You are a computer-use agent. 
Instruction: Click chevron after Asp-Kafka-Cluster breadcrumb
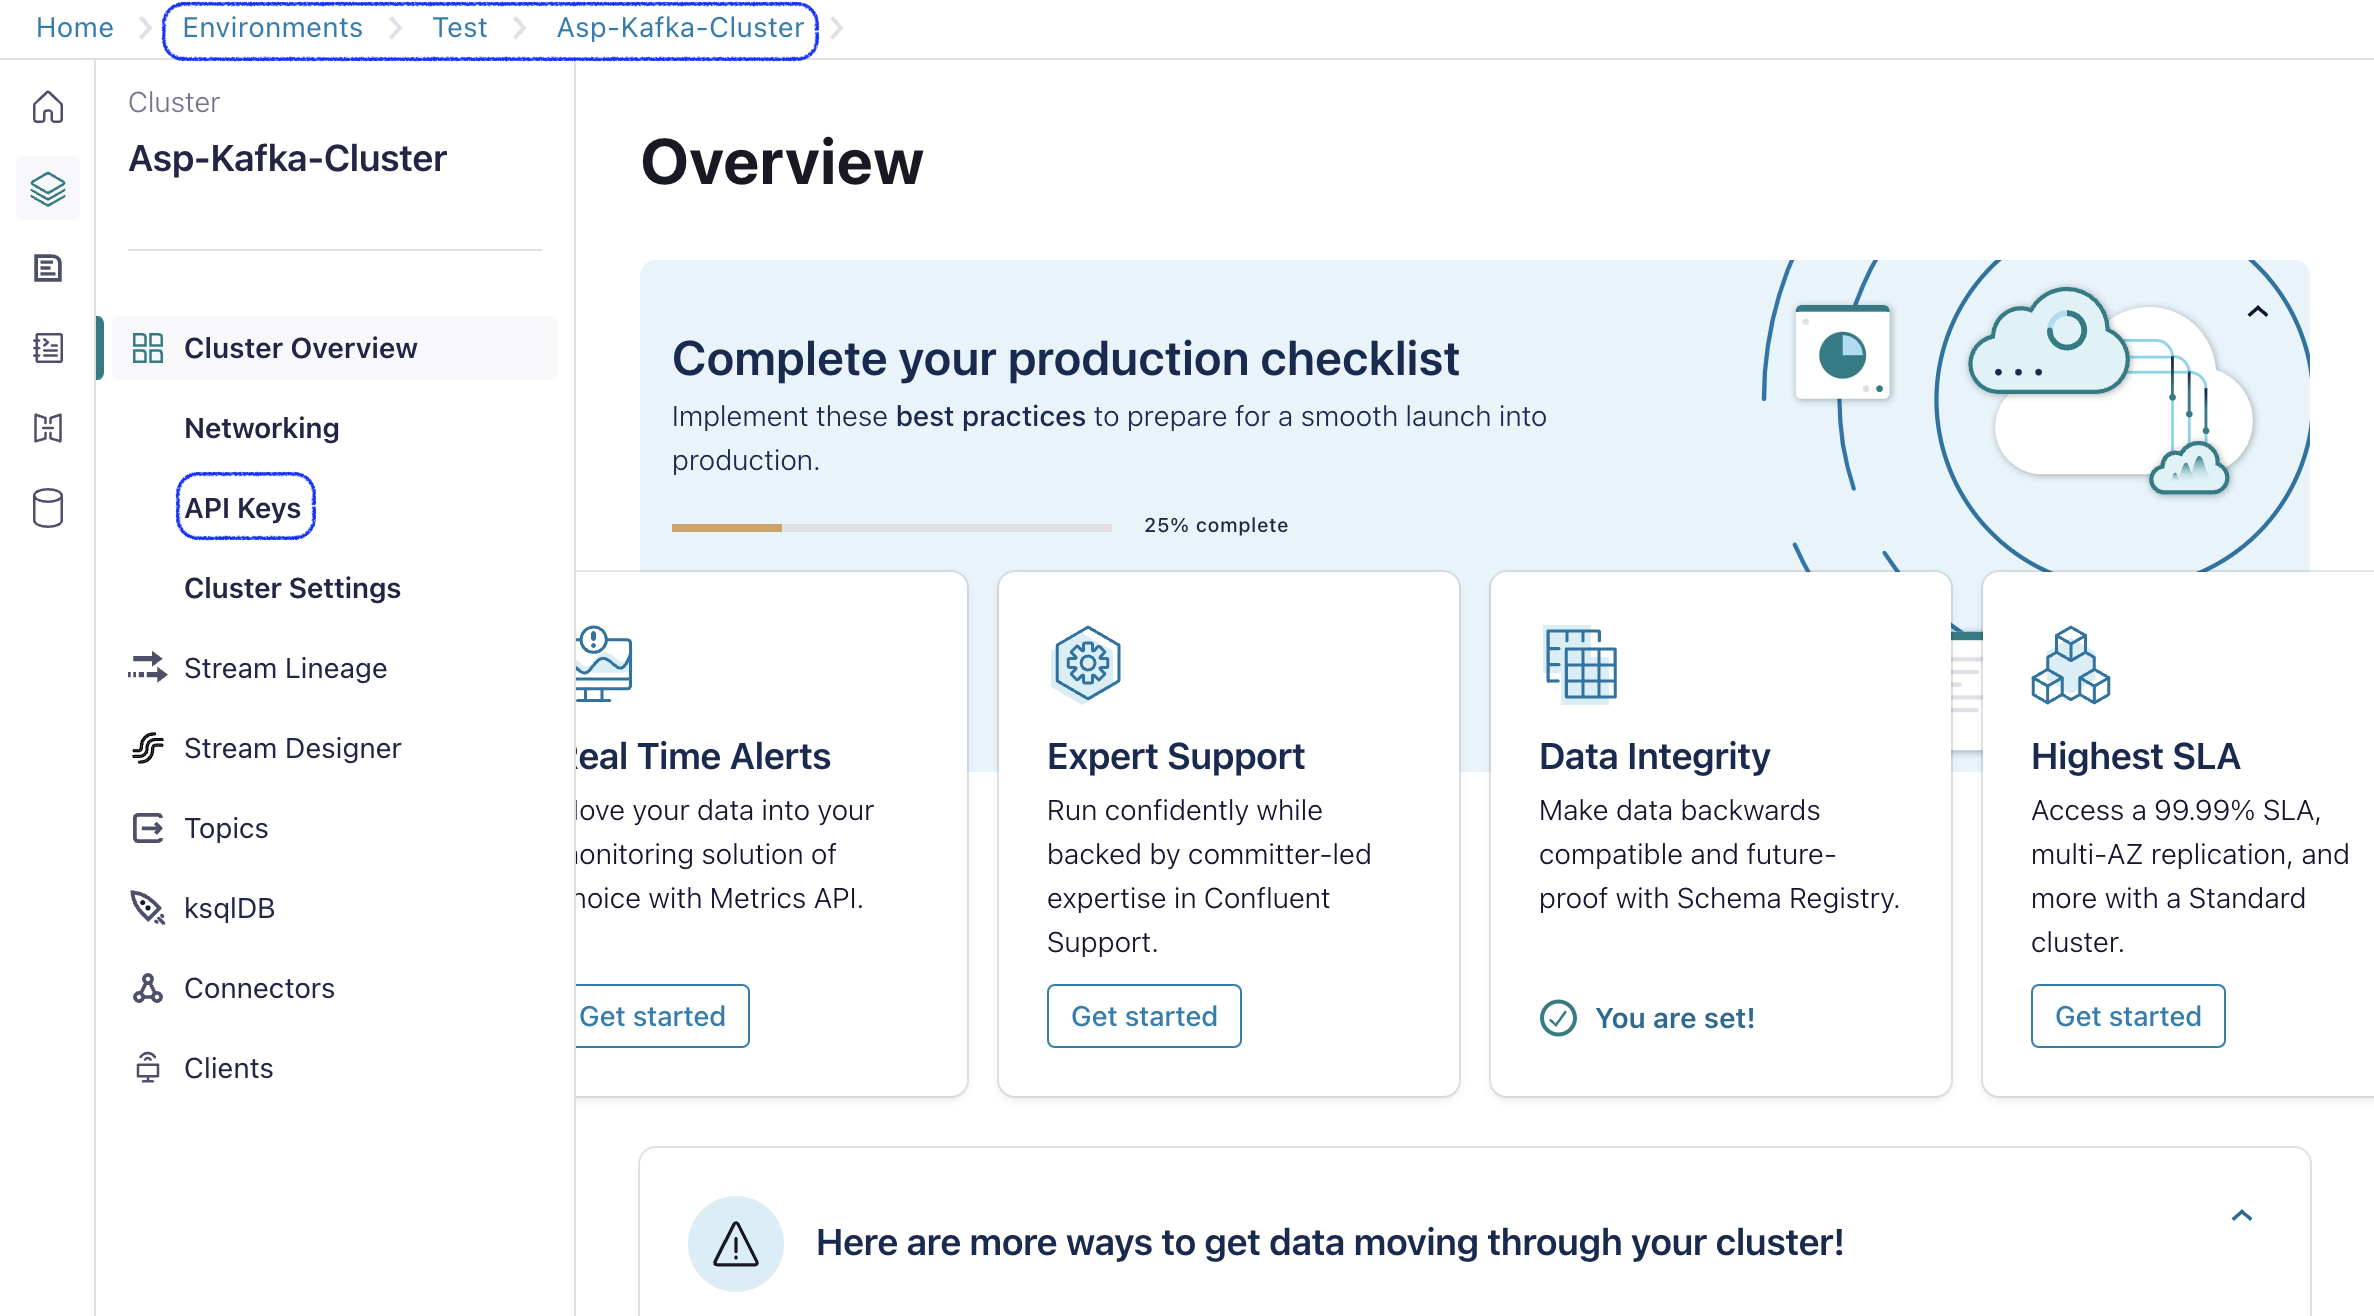click(837, 28)
